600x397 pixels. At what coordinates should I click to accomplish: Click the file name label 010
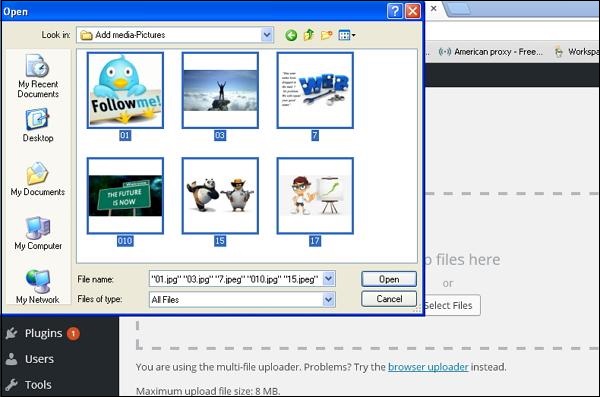point(125,241)
